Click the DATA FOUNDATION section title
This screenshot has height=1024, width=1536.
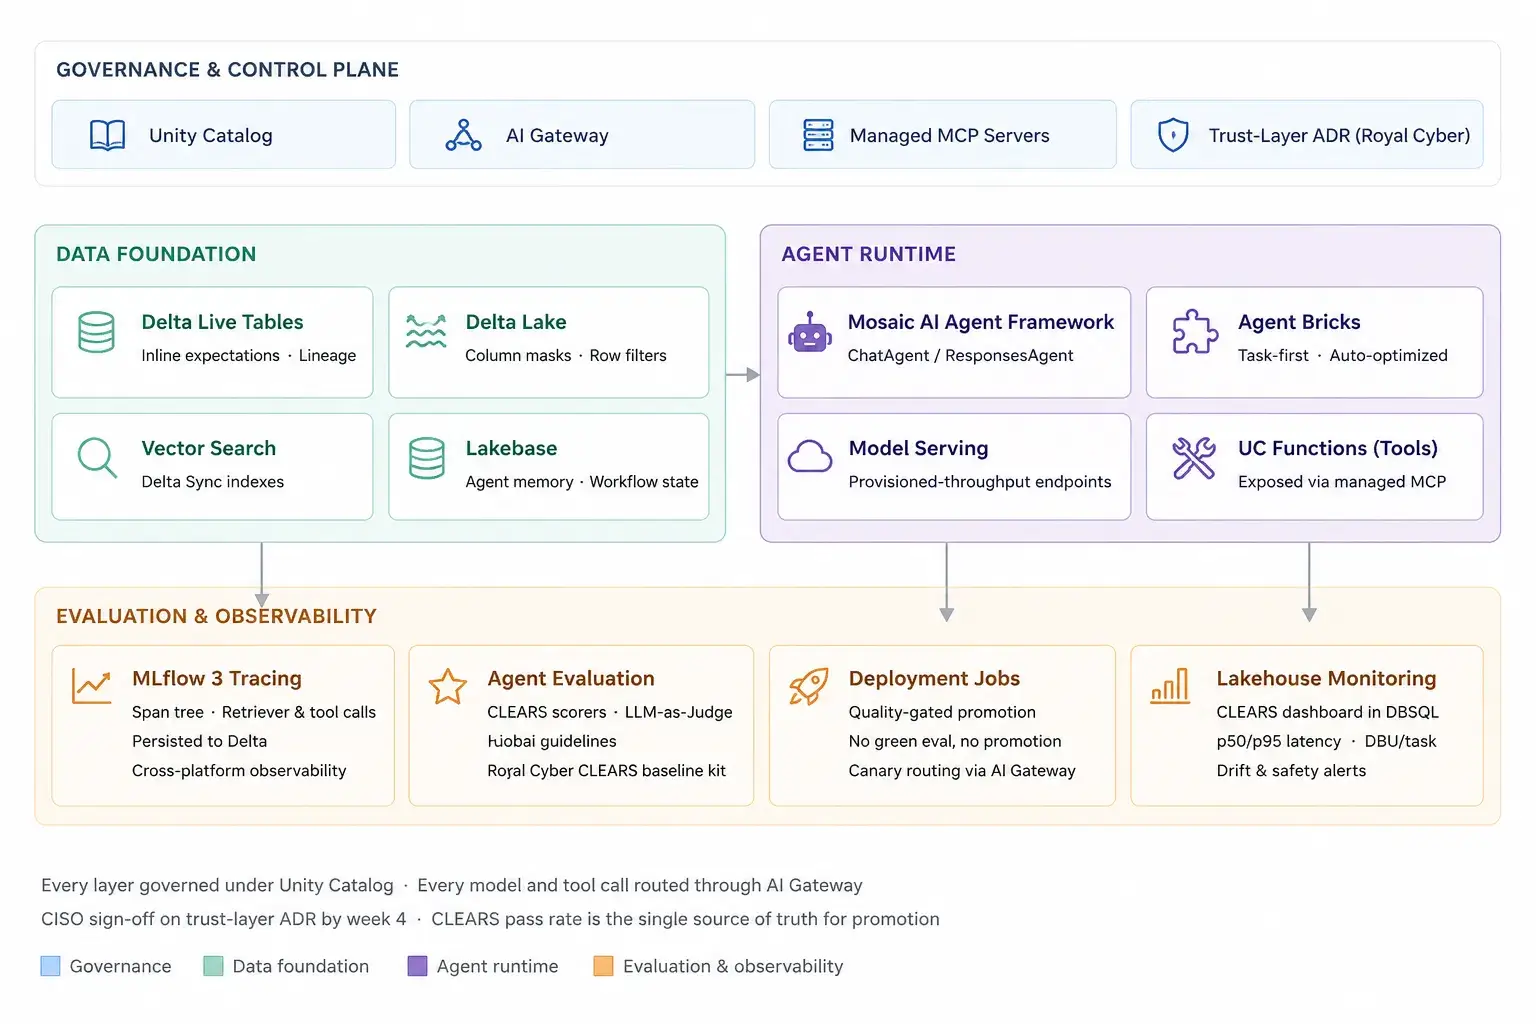point(156,254)
